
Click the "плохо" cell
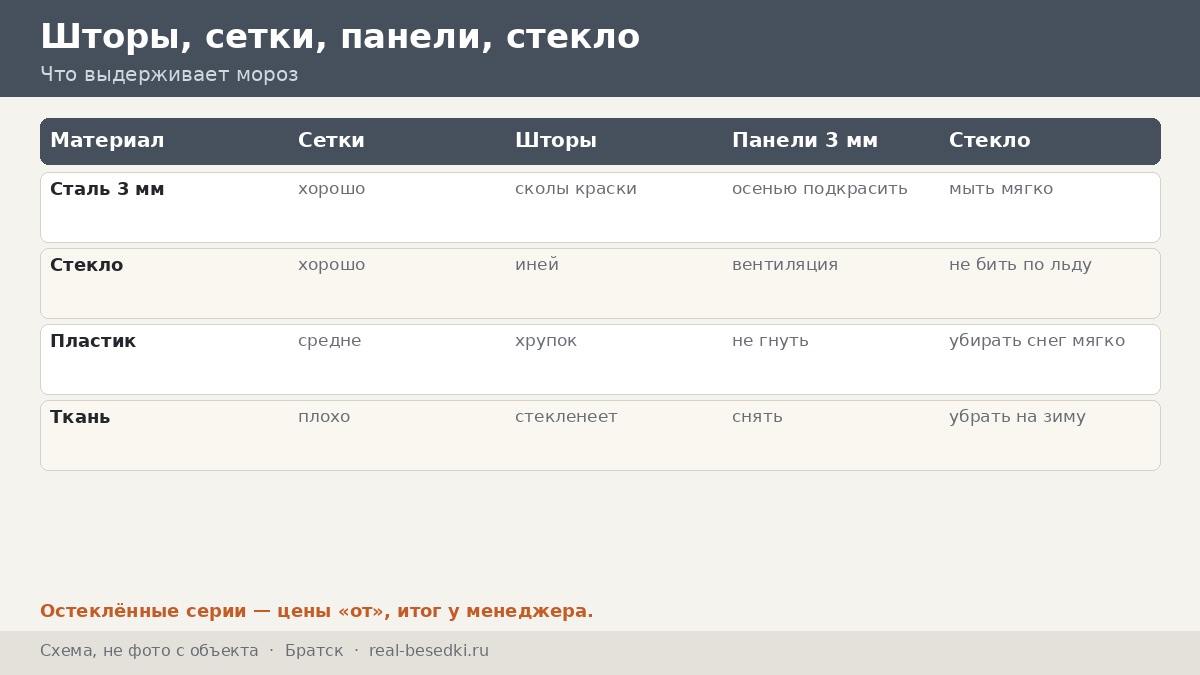click(324, 417)
